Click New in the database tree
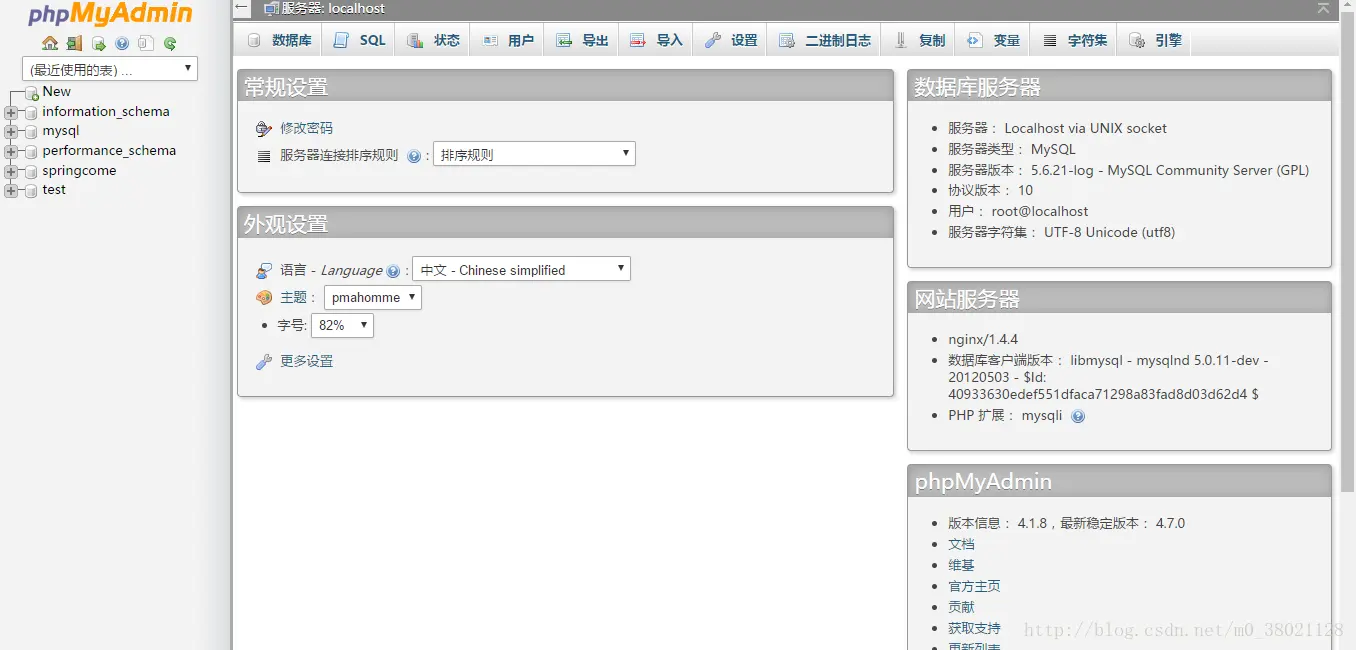1356x650 pixels. [x=57, y=91]
